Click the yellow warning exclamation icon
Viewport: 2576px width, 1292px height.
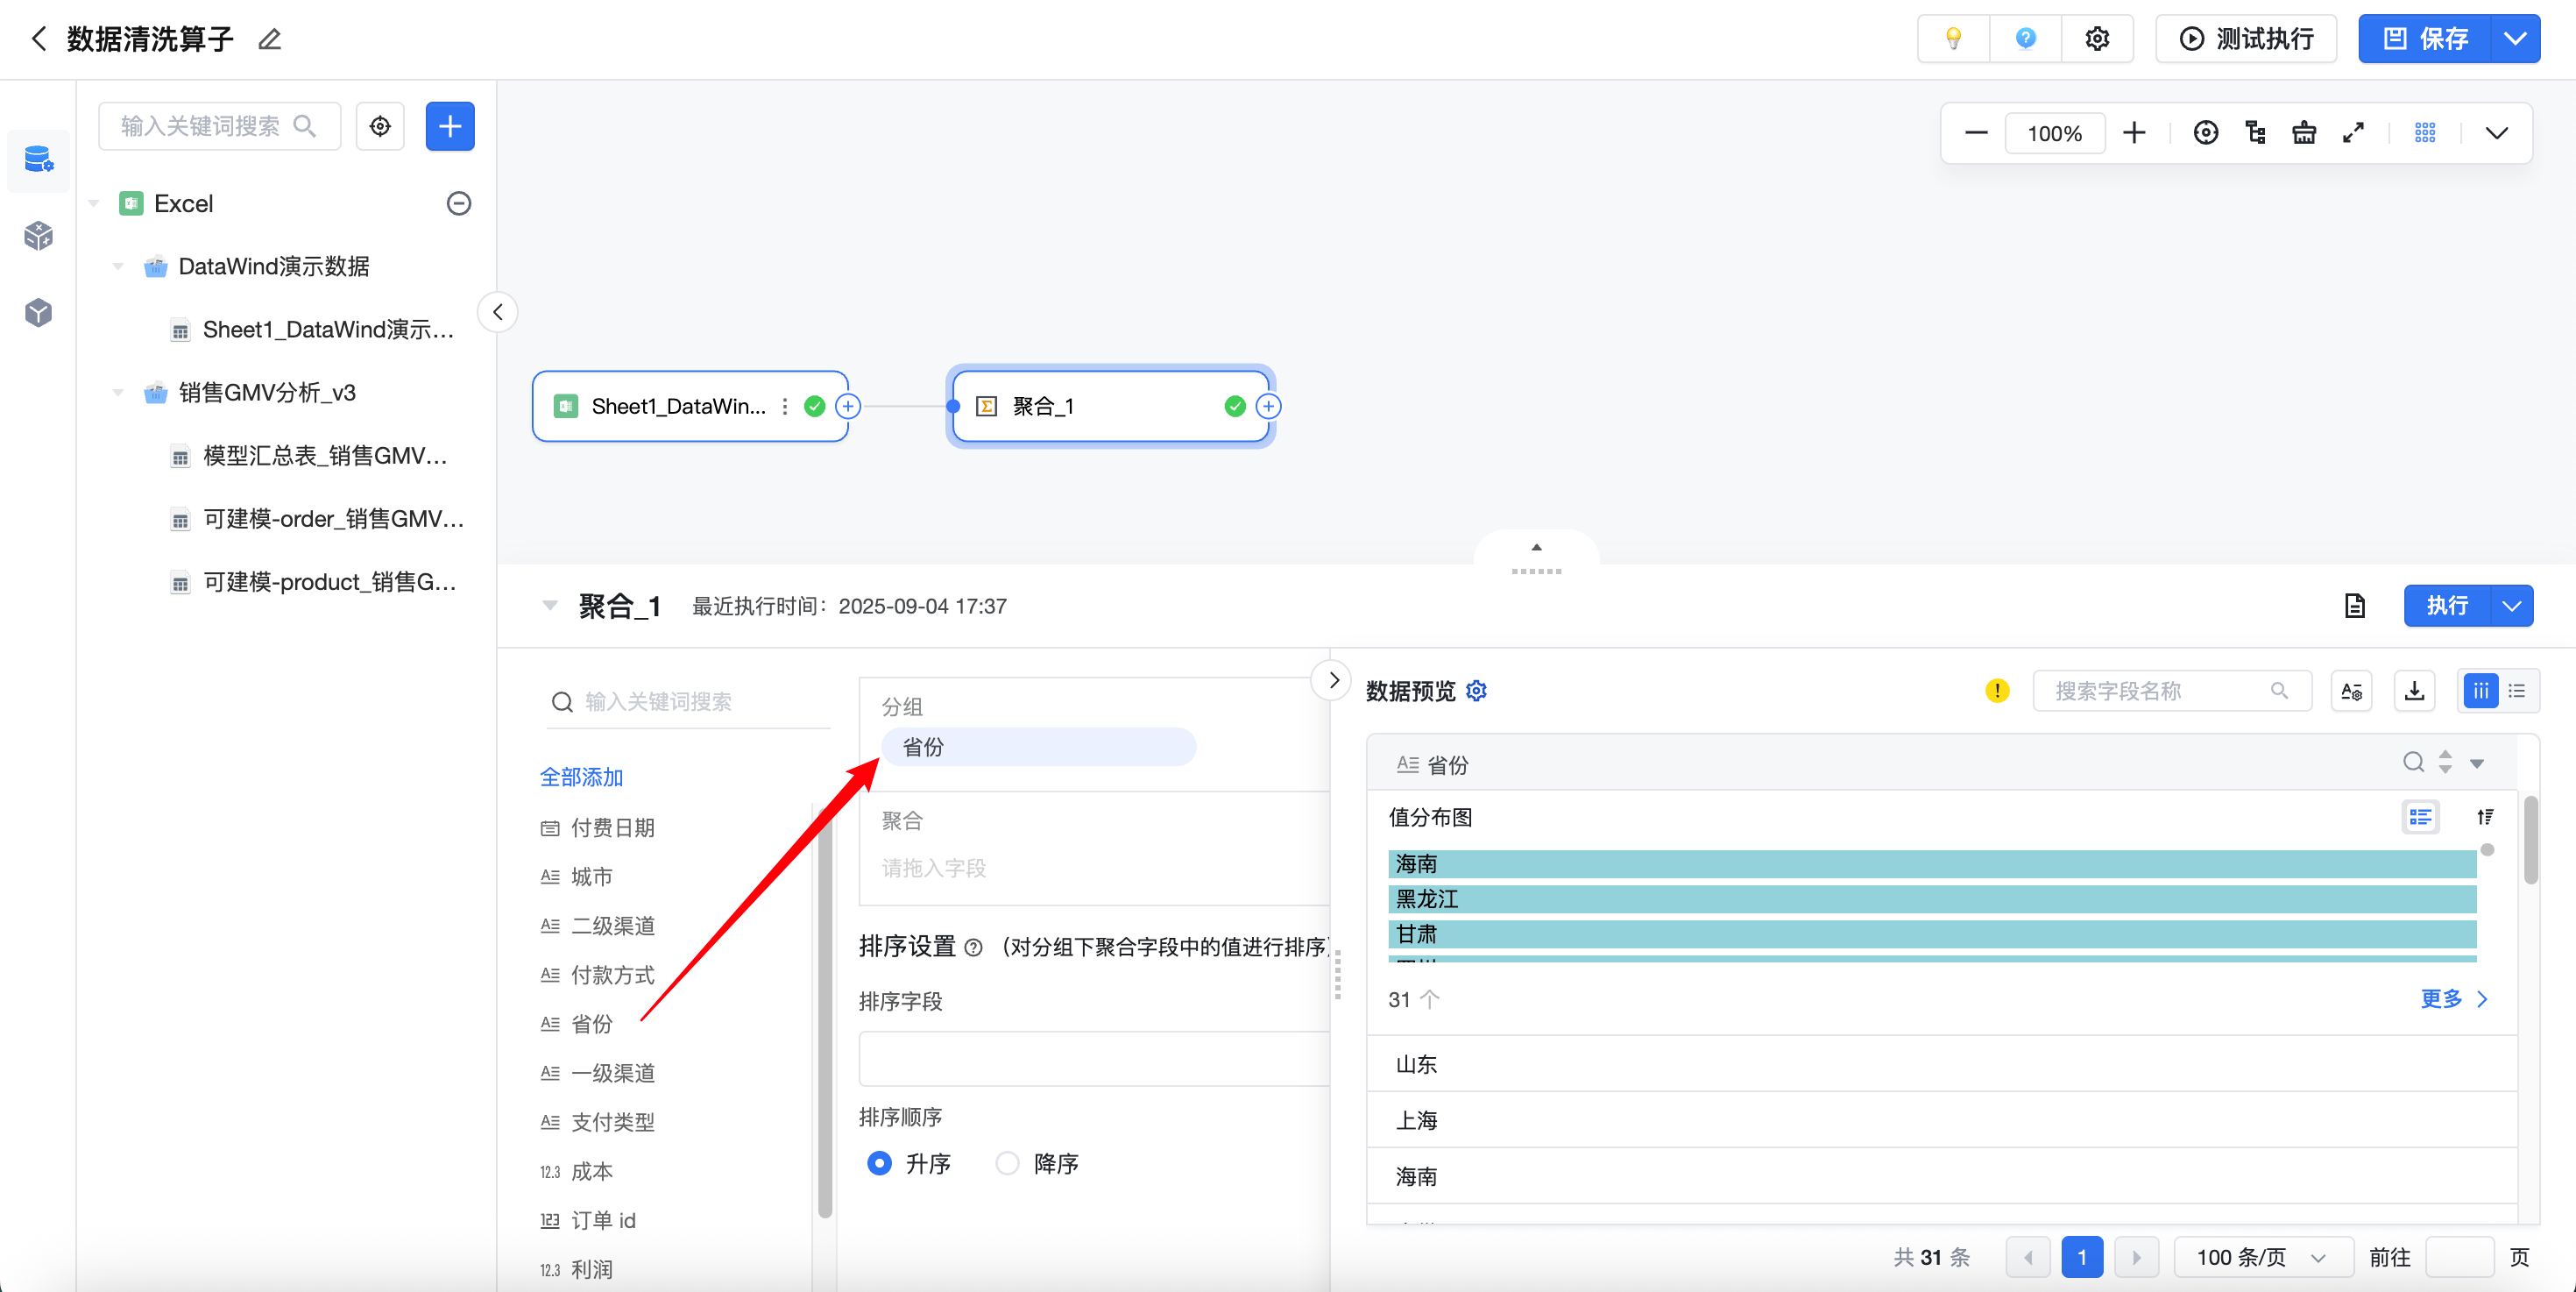point(1997,691)
